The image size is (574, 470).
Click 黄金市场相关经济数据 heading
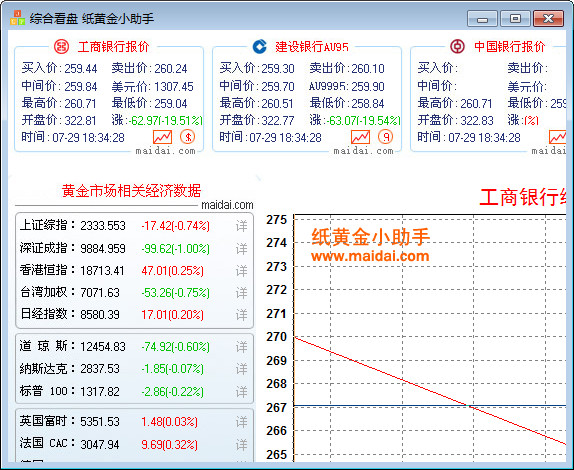point(131,191)
